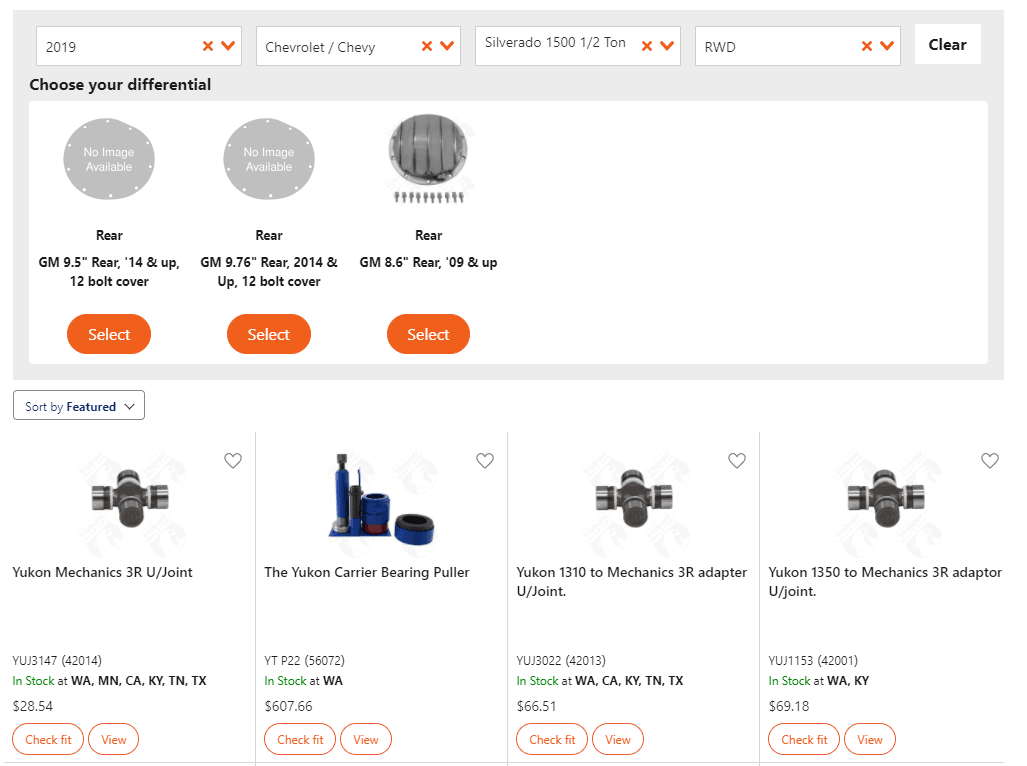Check fit for the Yukon Carrier Bearing Puller

299,739
